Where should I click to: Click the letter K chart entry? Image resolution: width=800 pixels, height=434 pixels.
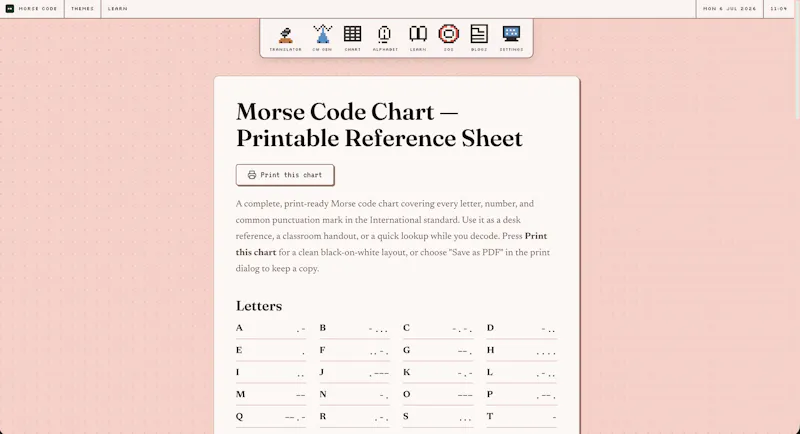point(438,373)
